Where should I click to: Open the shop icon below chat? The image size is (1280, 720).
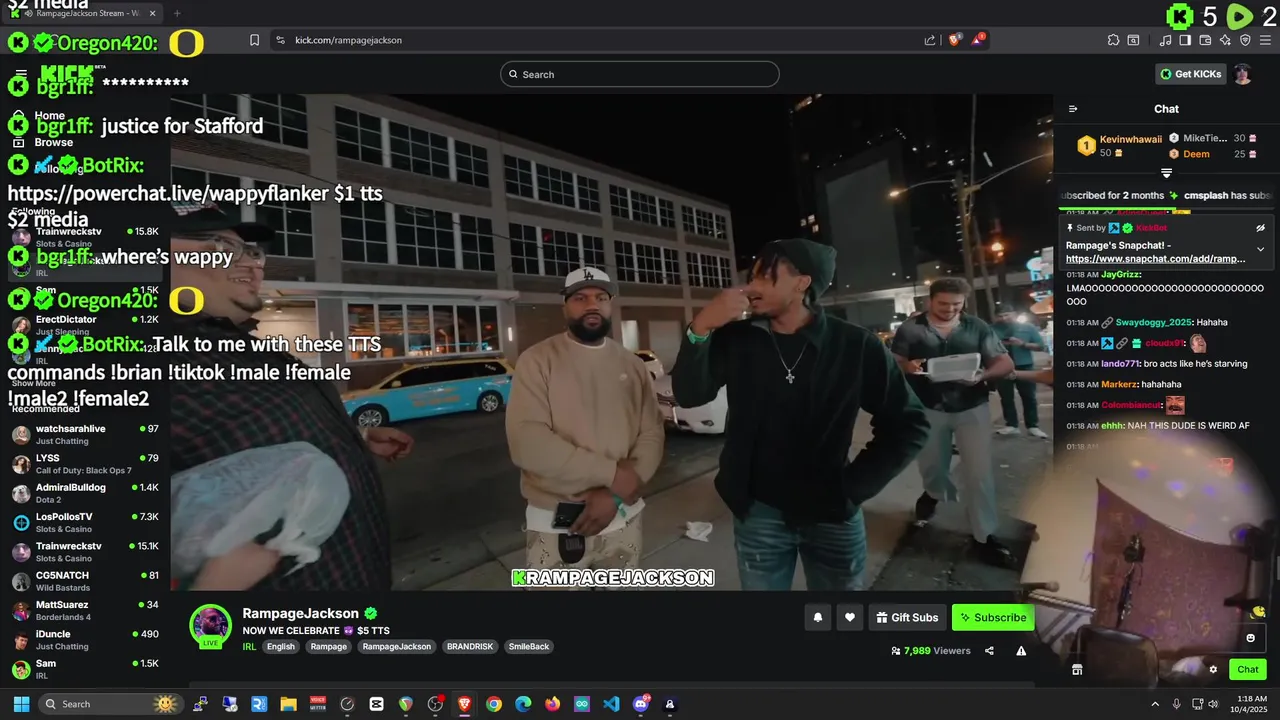coord(1077,670)
